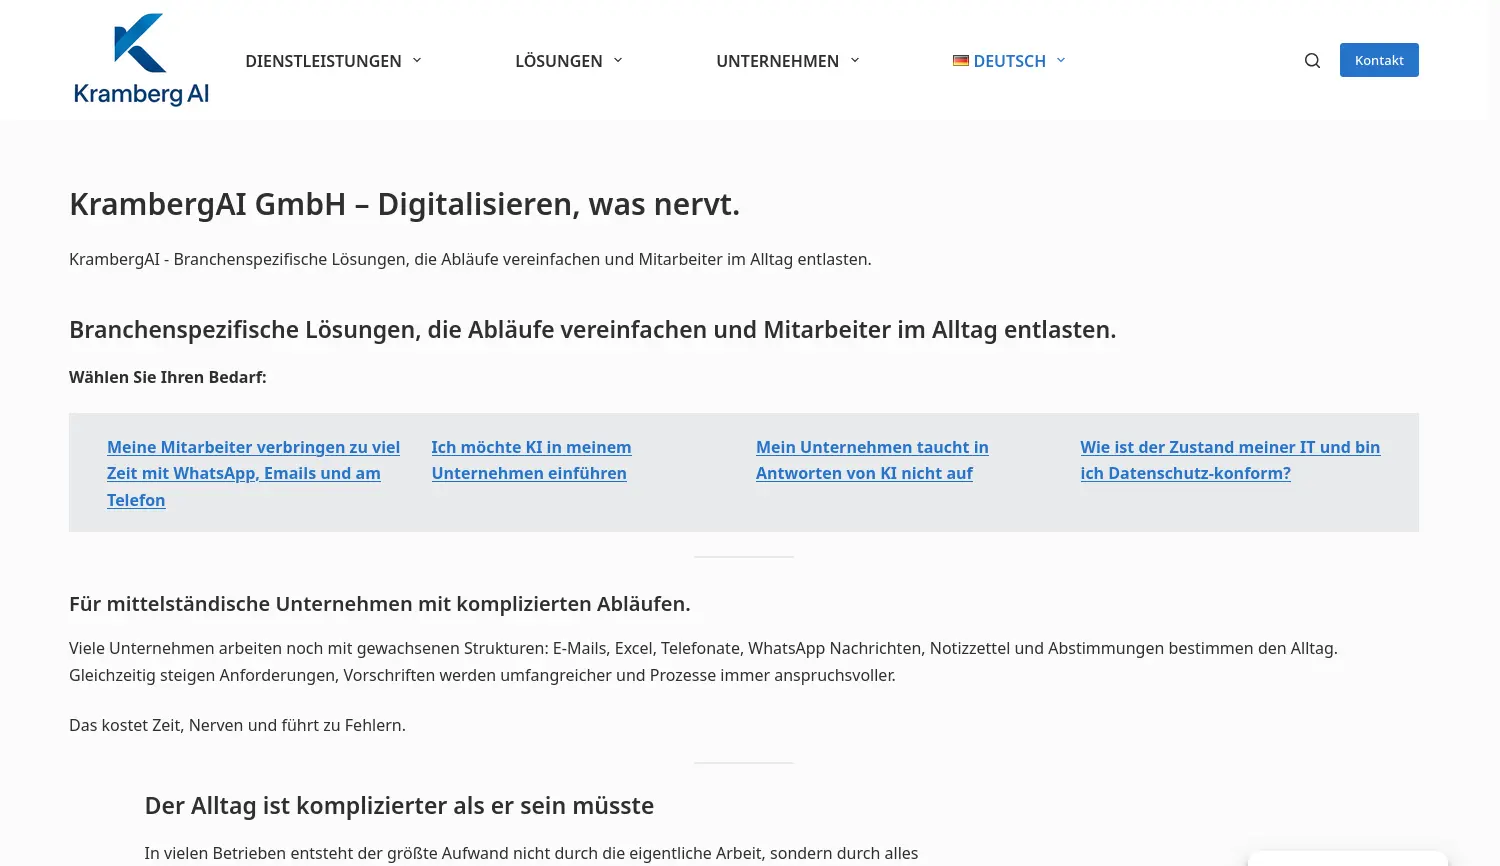Click paragraph starting 'Viele Unternehmen arbeiten noch'
Screen dimensions: 1500x866
tap(703, 662)
